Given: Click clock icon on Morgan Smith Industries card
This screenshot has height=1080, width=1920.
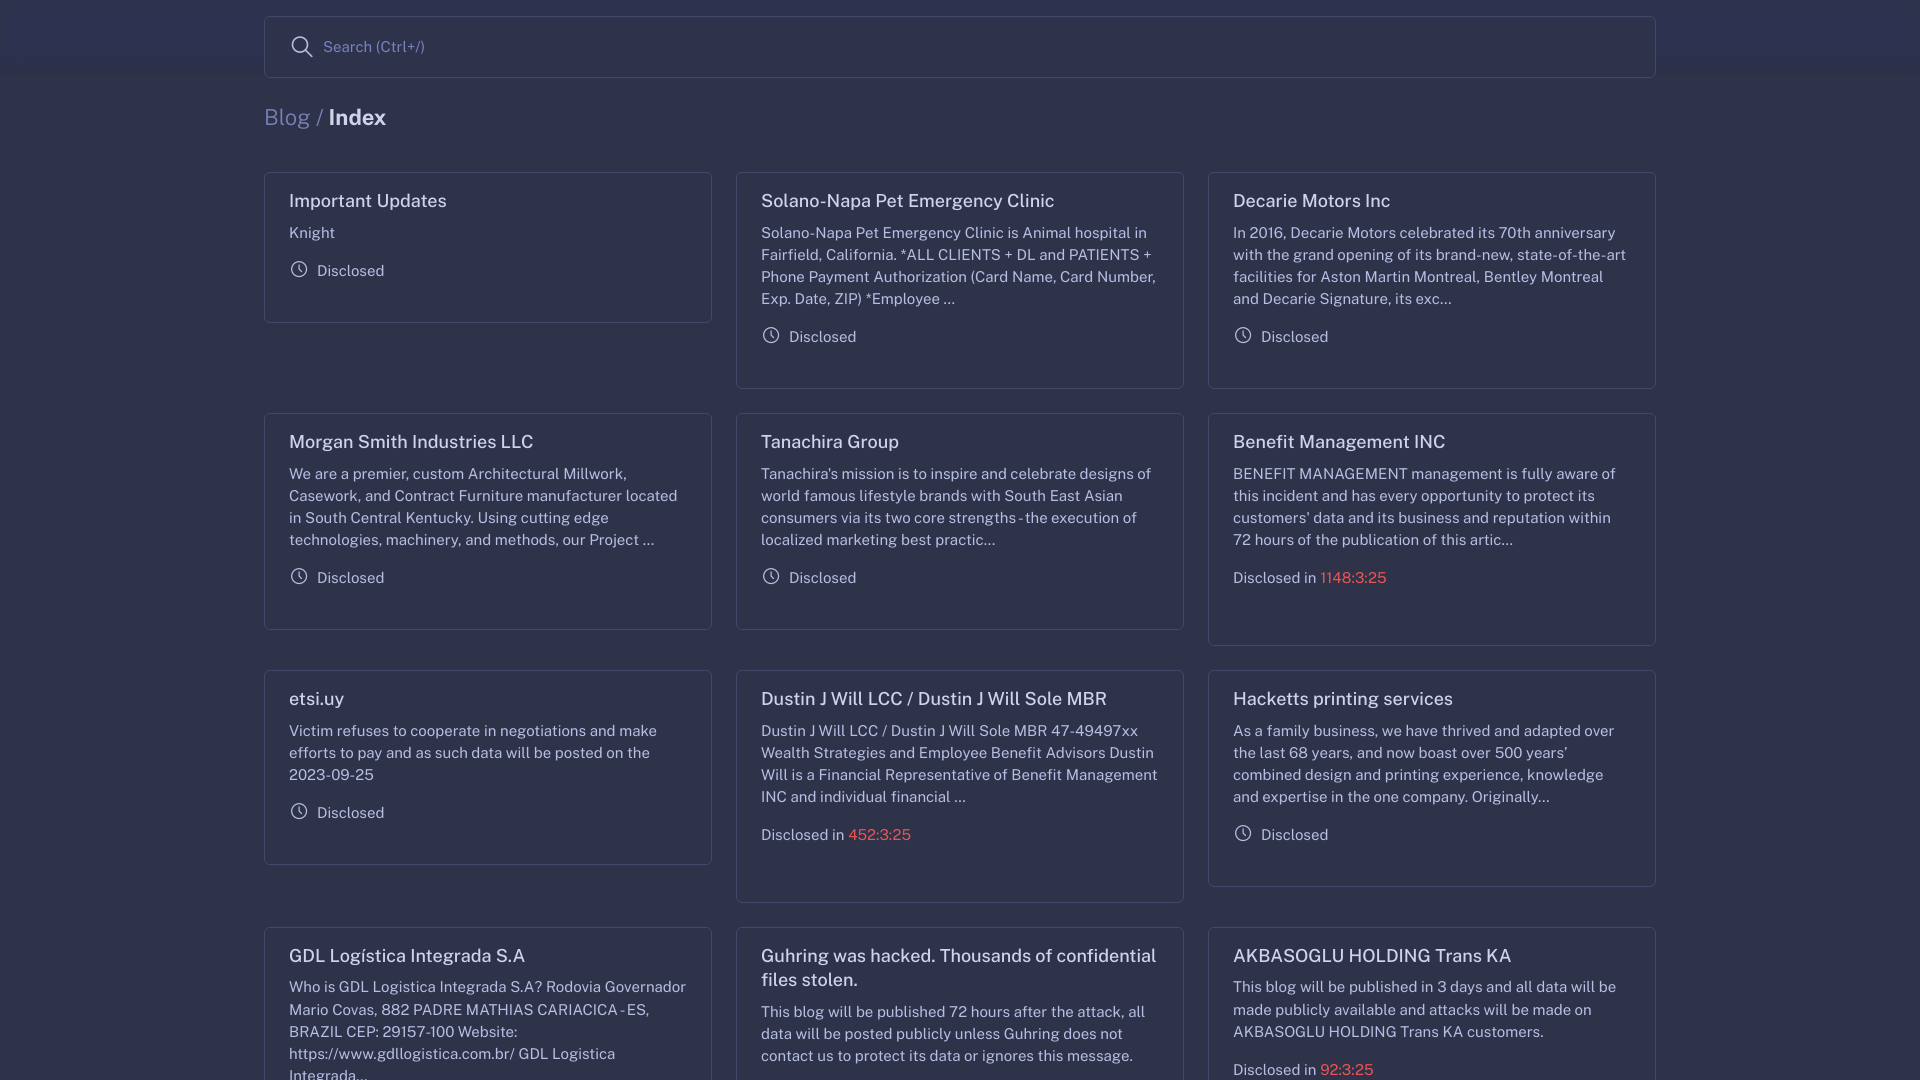Looking at the screenshot, I should click(x=299, y=577).
